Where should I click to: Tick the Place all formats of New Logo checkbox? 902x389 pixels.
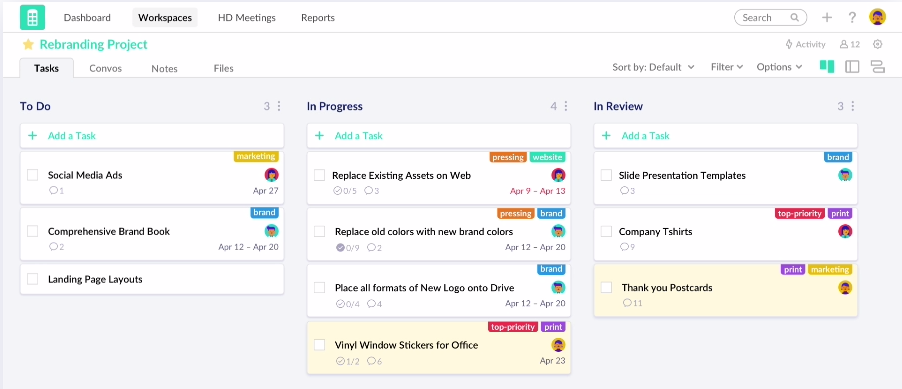tap(319, 288)
